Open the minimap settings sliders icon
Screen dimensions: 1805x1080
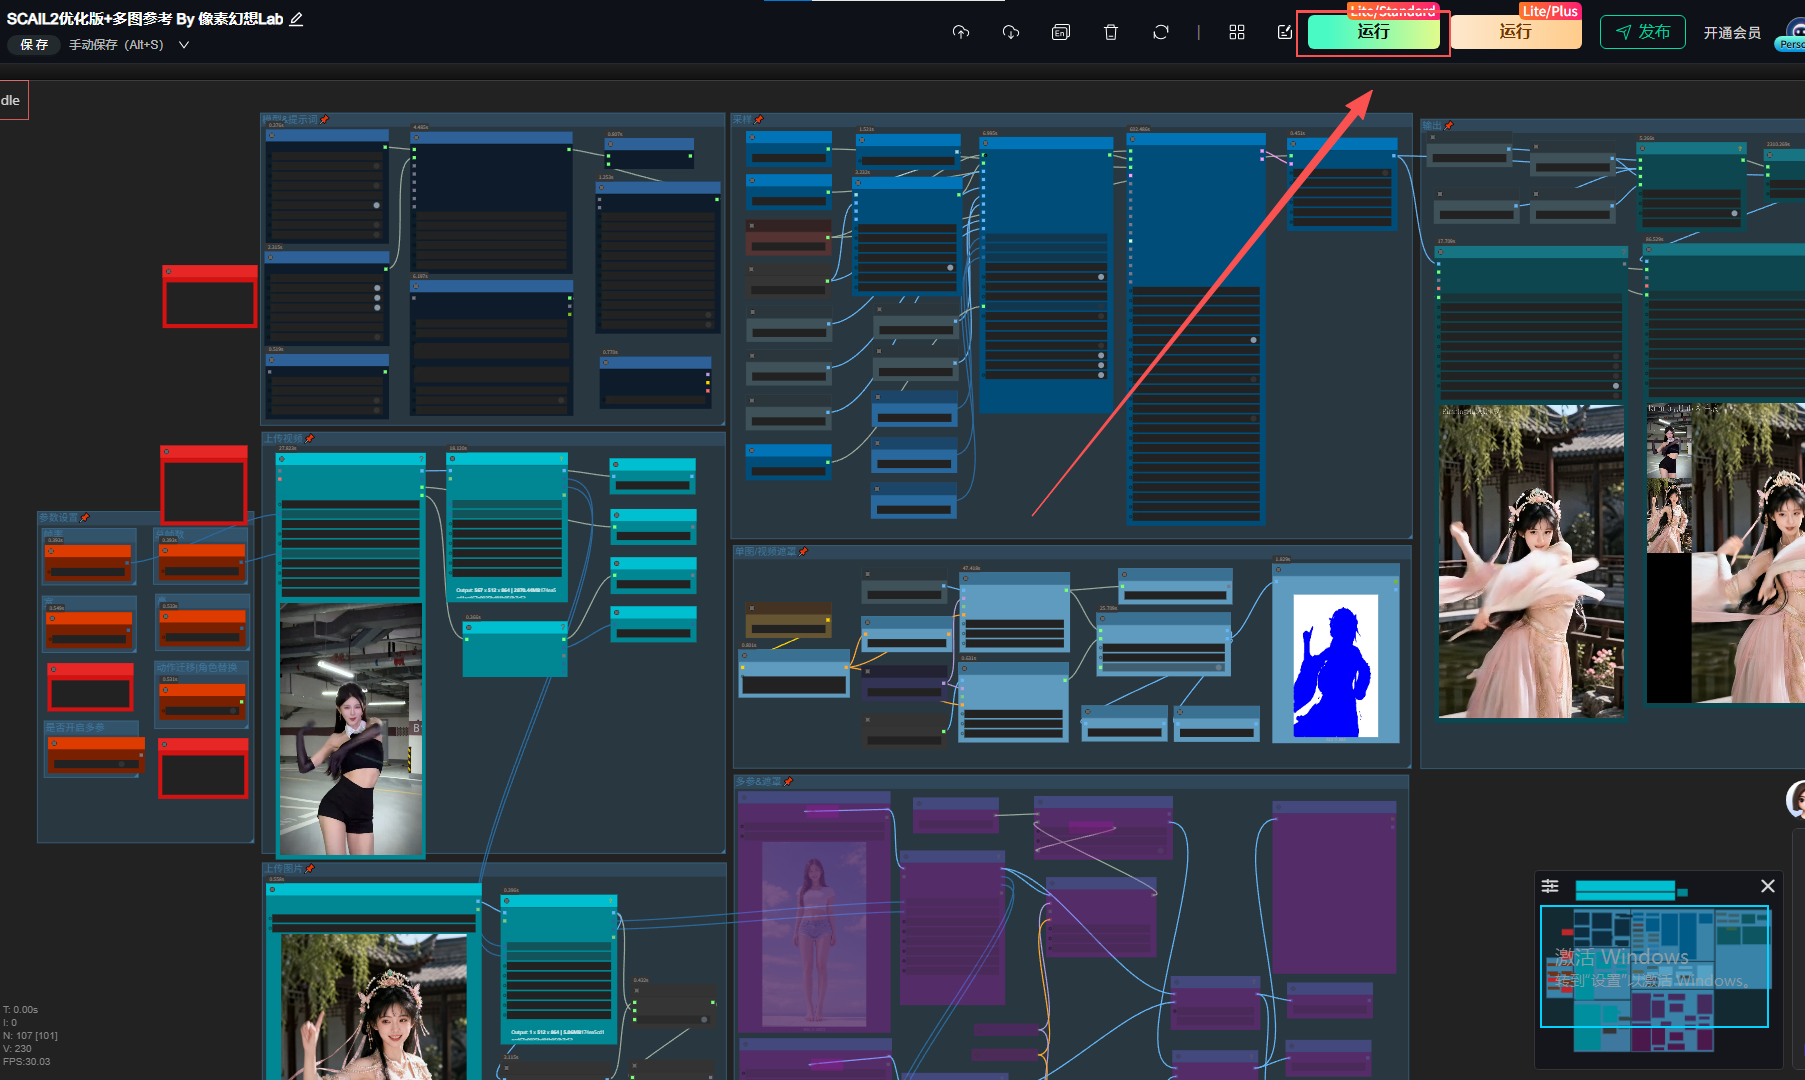click(x=1550, y=886)
